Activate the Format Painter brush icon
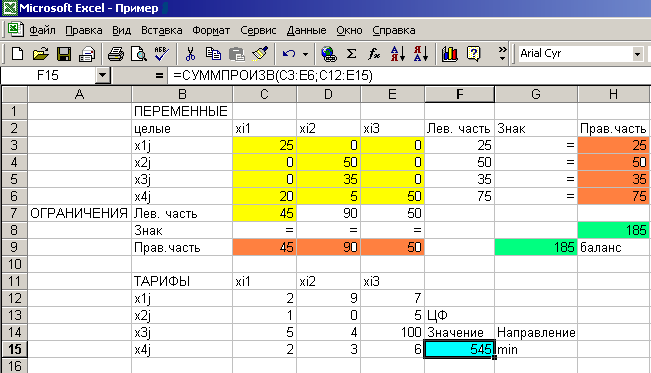This screenshot has height=373, width=651. tap(260, 54)
